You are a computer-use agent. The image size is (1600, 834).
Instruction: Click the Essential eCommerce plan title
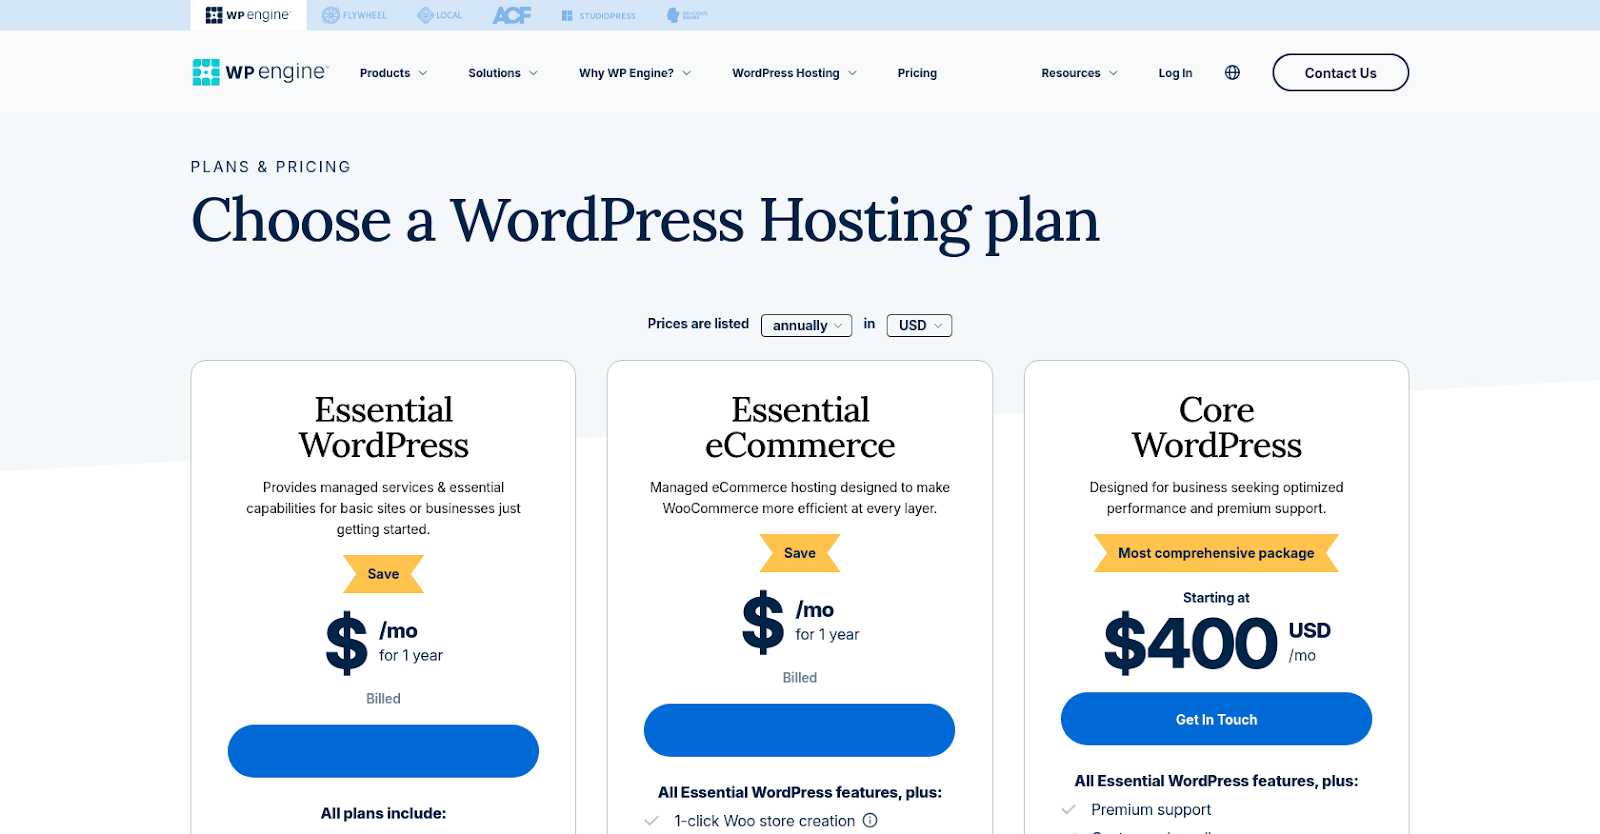800,427
